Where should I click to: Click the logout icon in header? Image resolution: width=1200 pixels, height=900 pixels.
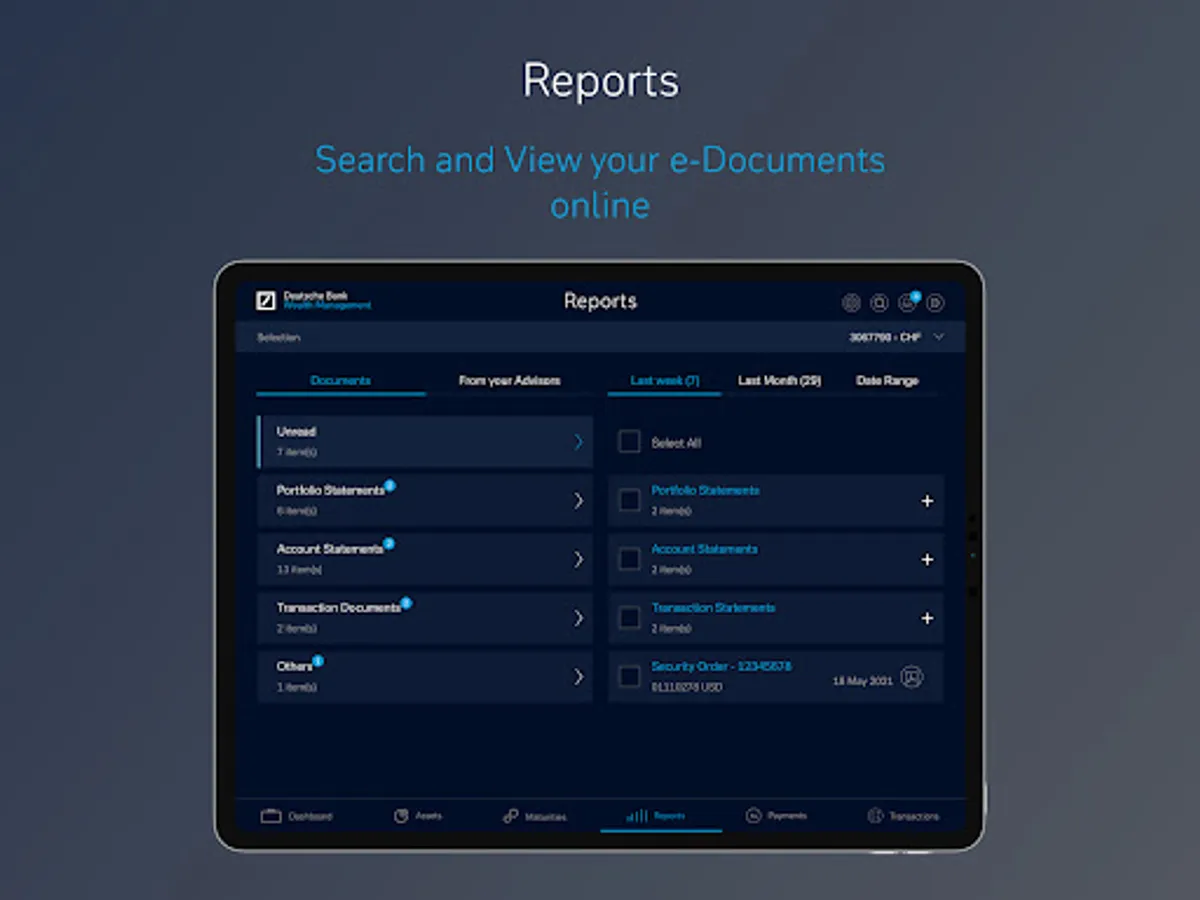[x=935, y=302]
